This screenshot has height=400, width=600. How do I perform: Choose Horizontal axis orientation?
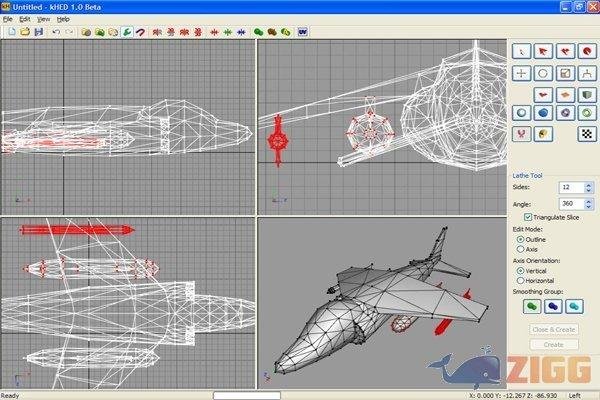pyautogui.click(x=520, y=281)
